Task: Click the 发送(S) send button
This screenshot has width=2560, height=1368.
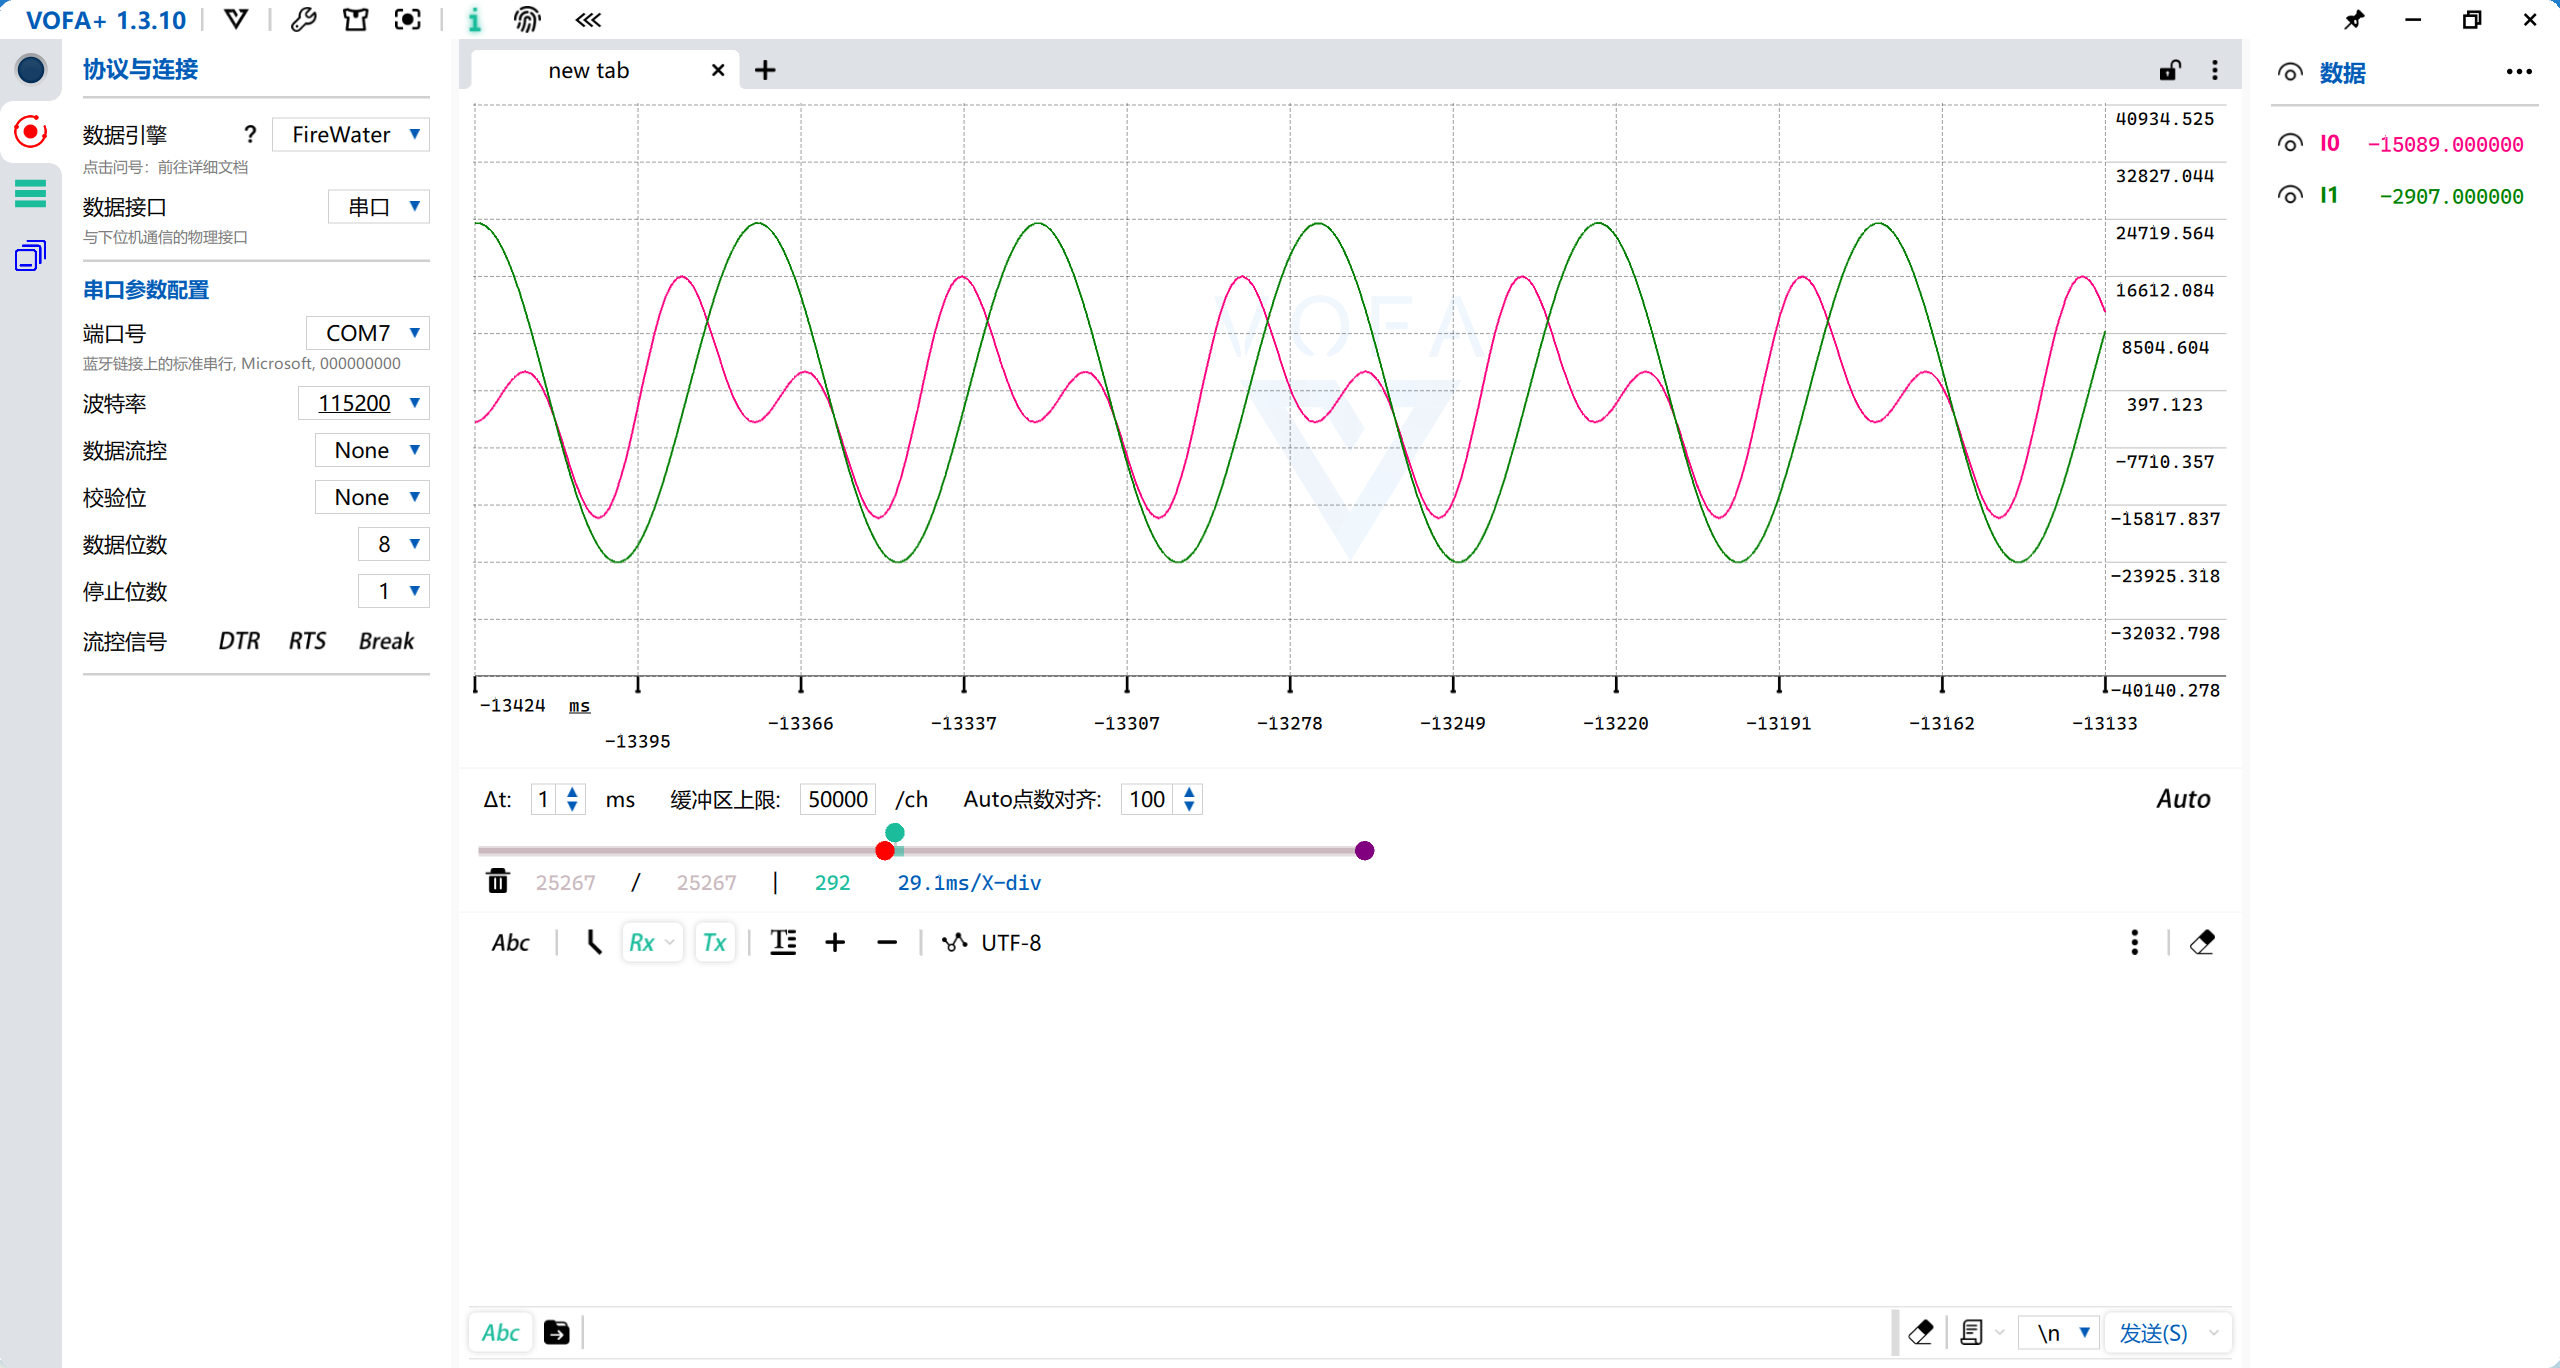Action: [x=2154, y=1332]
